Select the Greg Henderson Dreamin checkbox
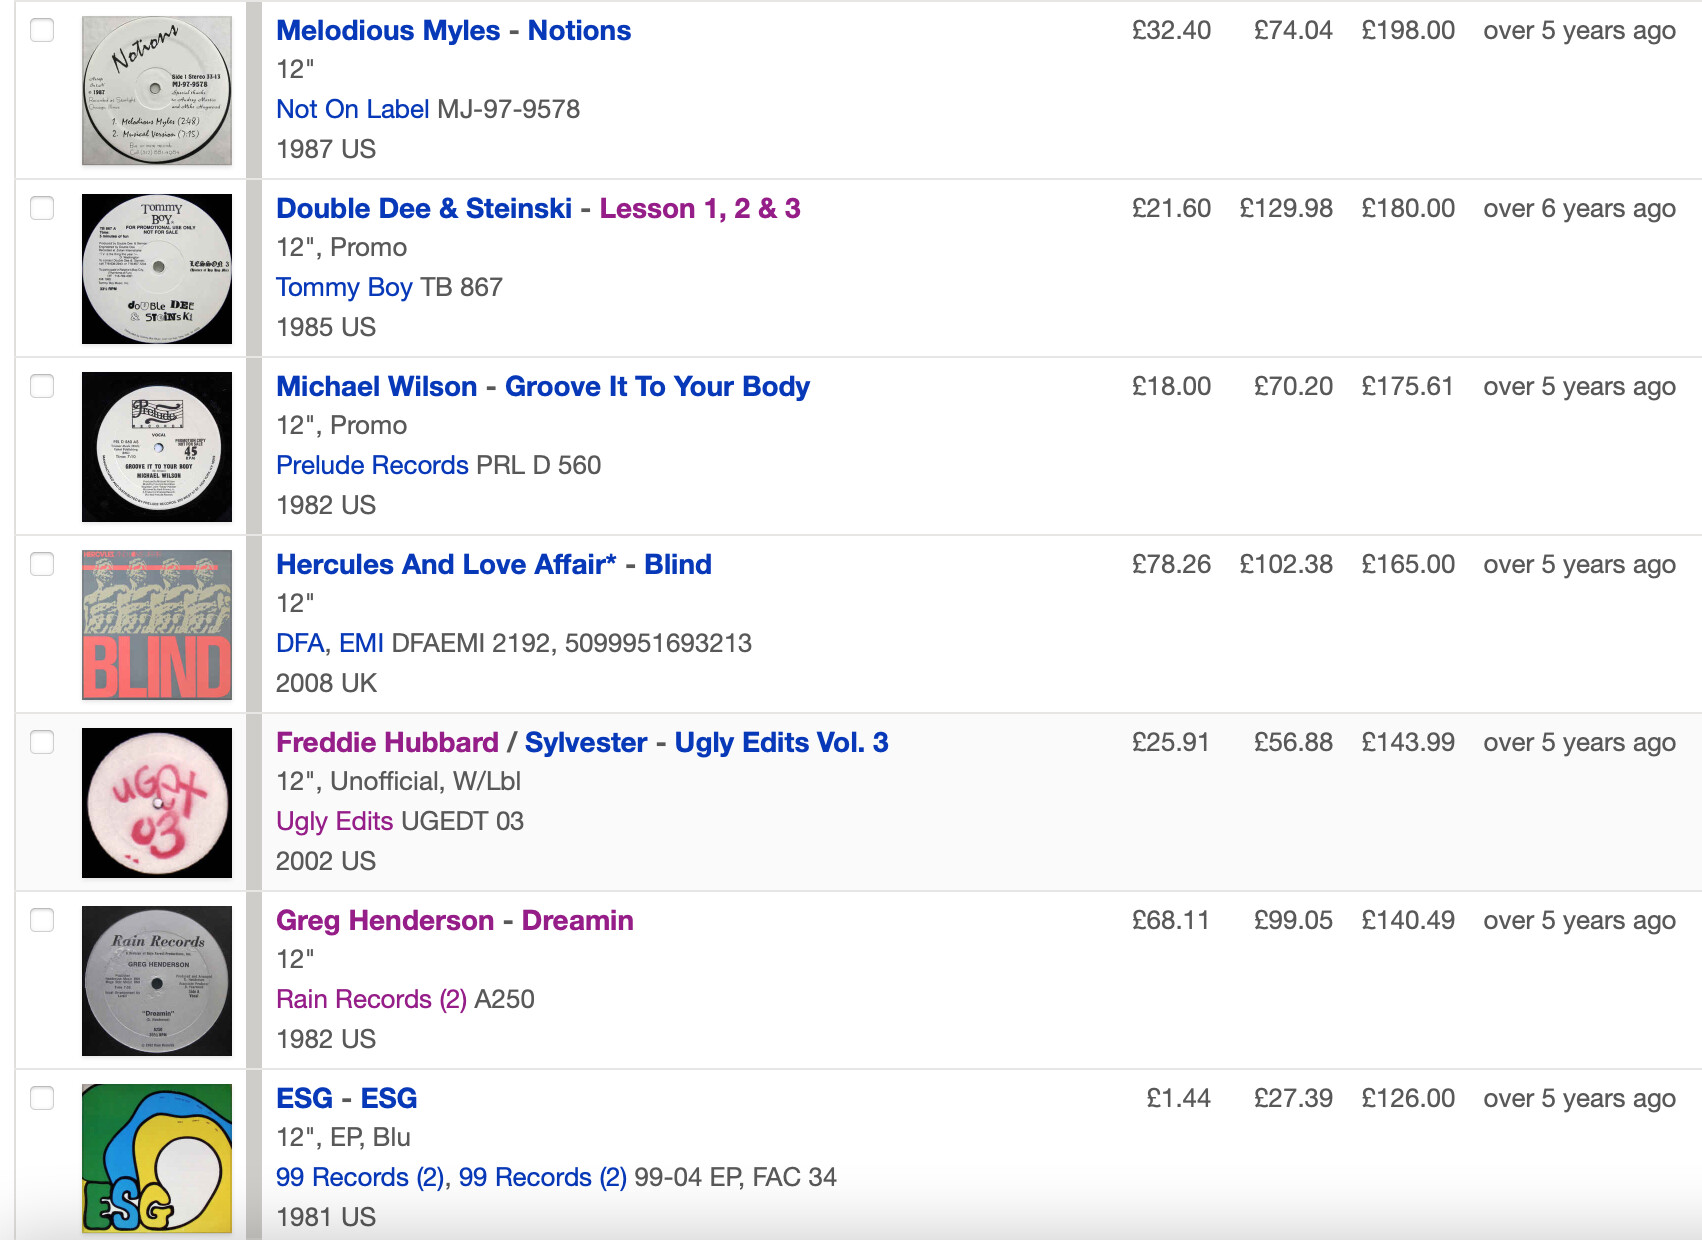This screenshot has width=1702, height=1240. click(x=42, y=920)
